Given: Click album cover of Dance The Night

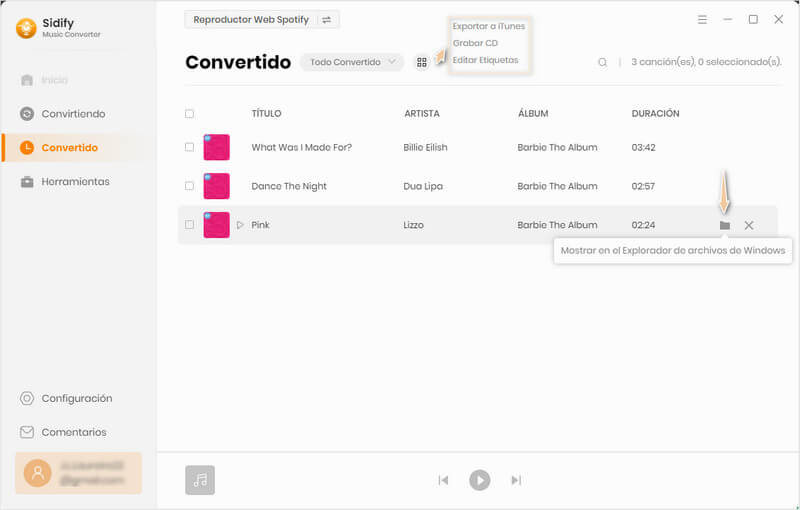Looking at the screenshot, I should tap(216, 186).
